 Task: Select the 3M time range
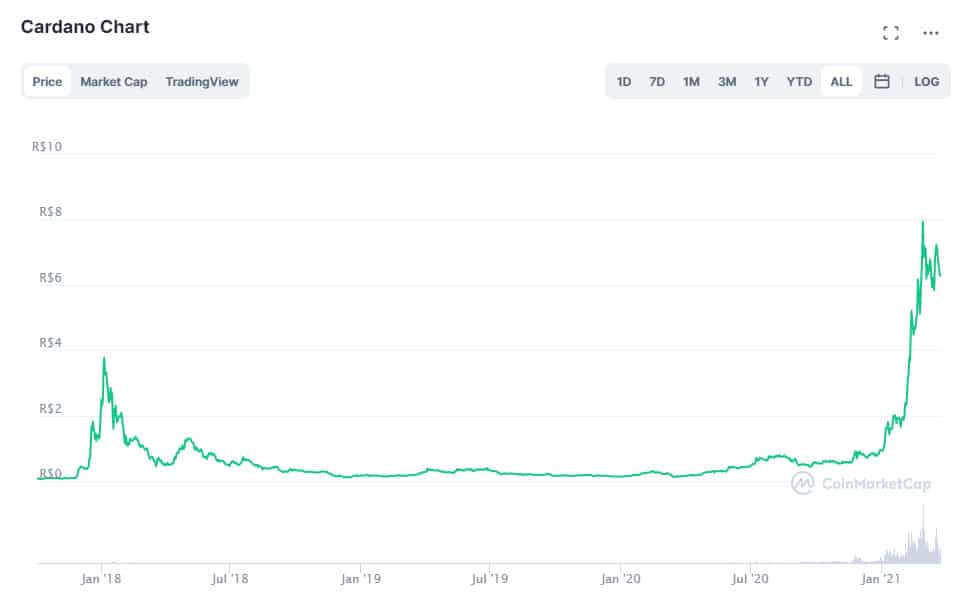(727, 81)
